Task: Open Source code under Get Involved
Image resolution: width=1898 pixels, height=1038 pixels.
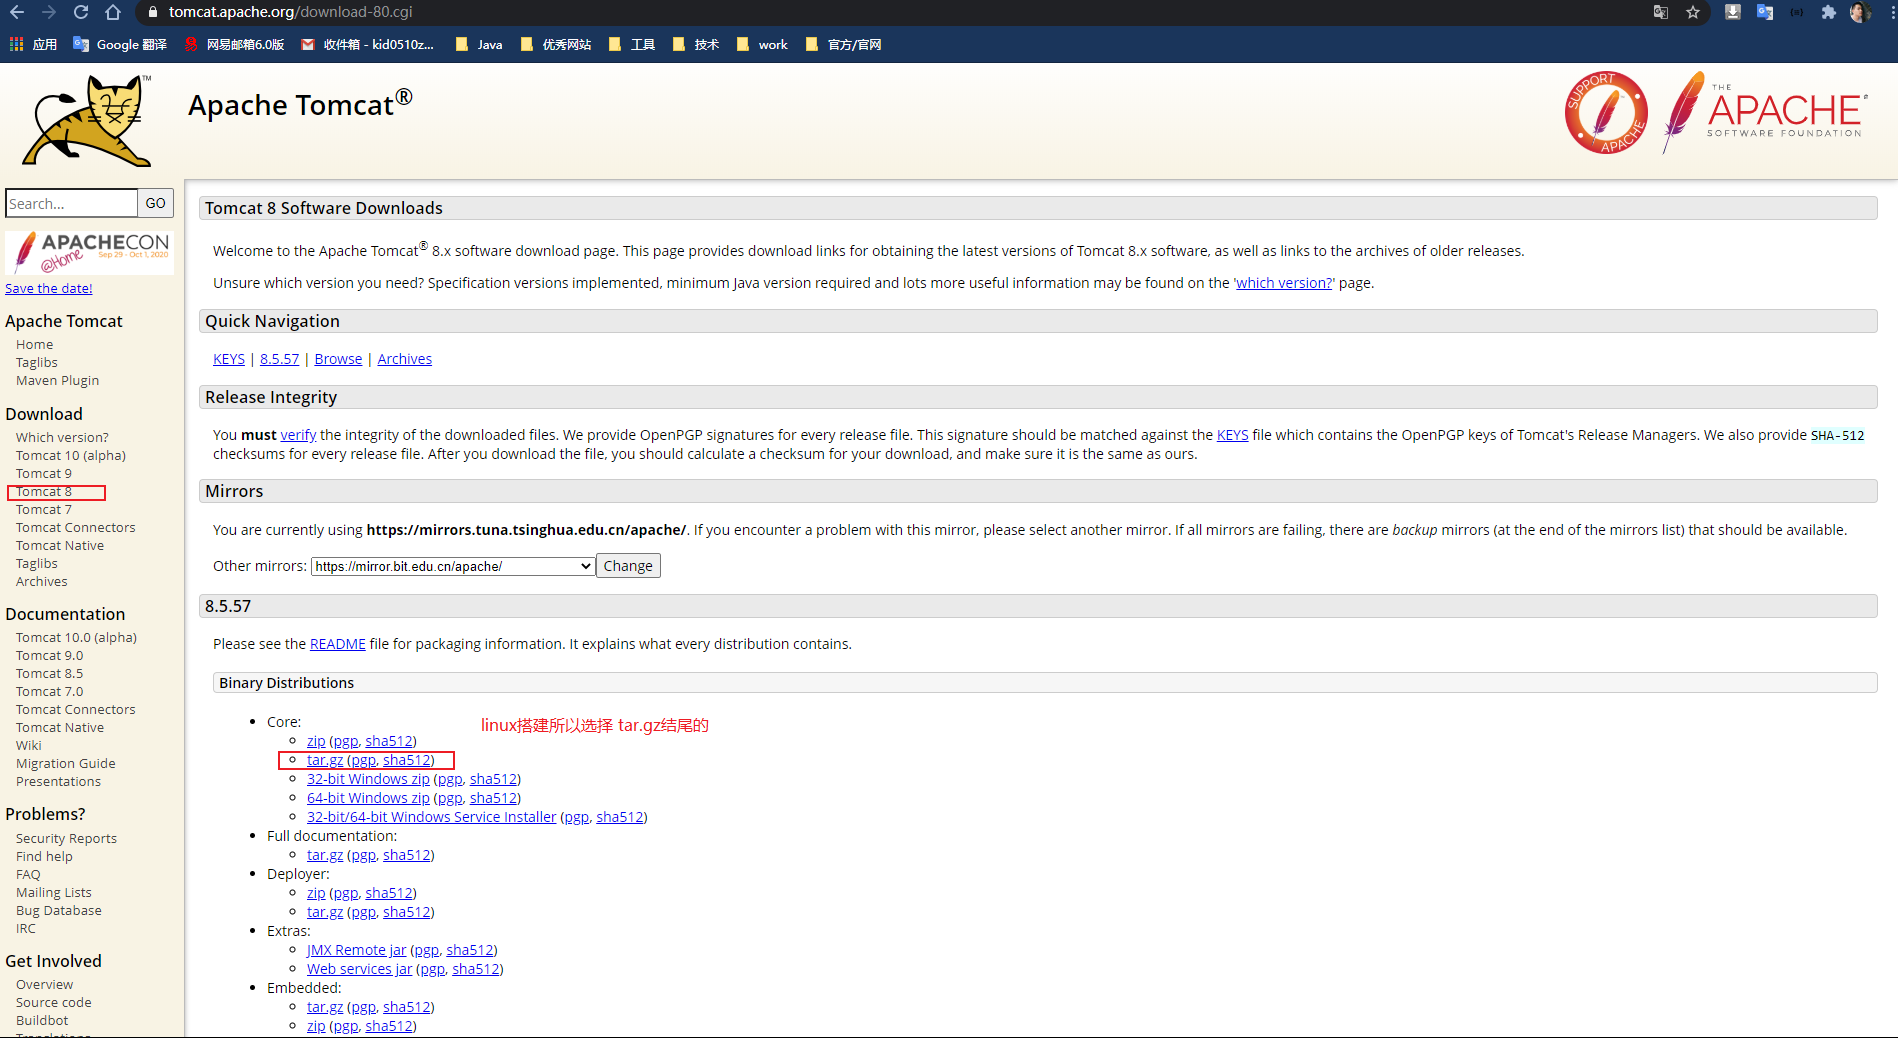Action: coord(54,1002)
